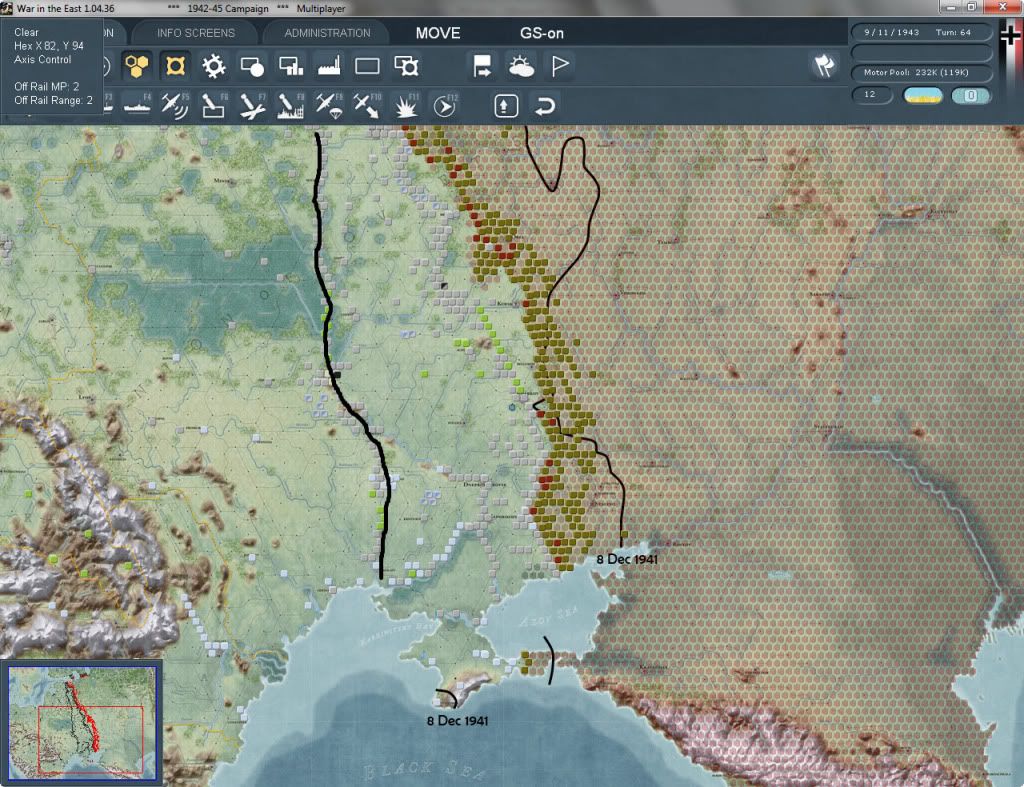Click the undo curved arrow icon
The image size is (1024, 787).
pyautogui.click(x=545, y=106)
